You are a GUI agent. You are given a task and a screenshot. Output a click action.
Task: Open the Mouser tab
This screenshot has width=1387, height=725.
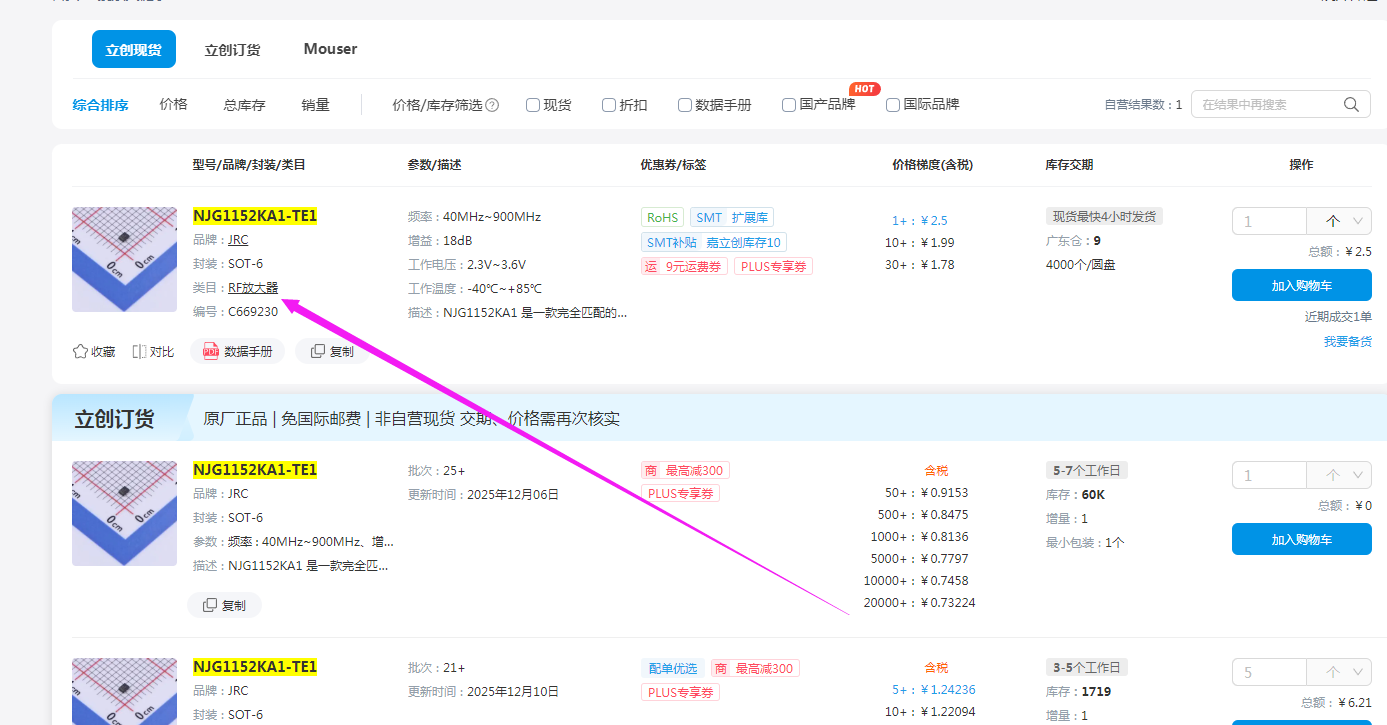(x=330, y=49)
